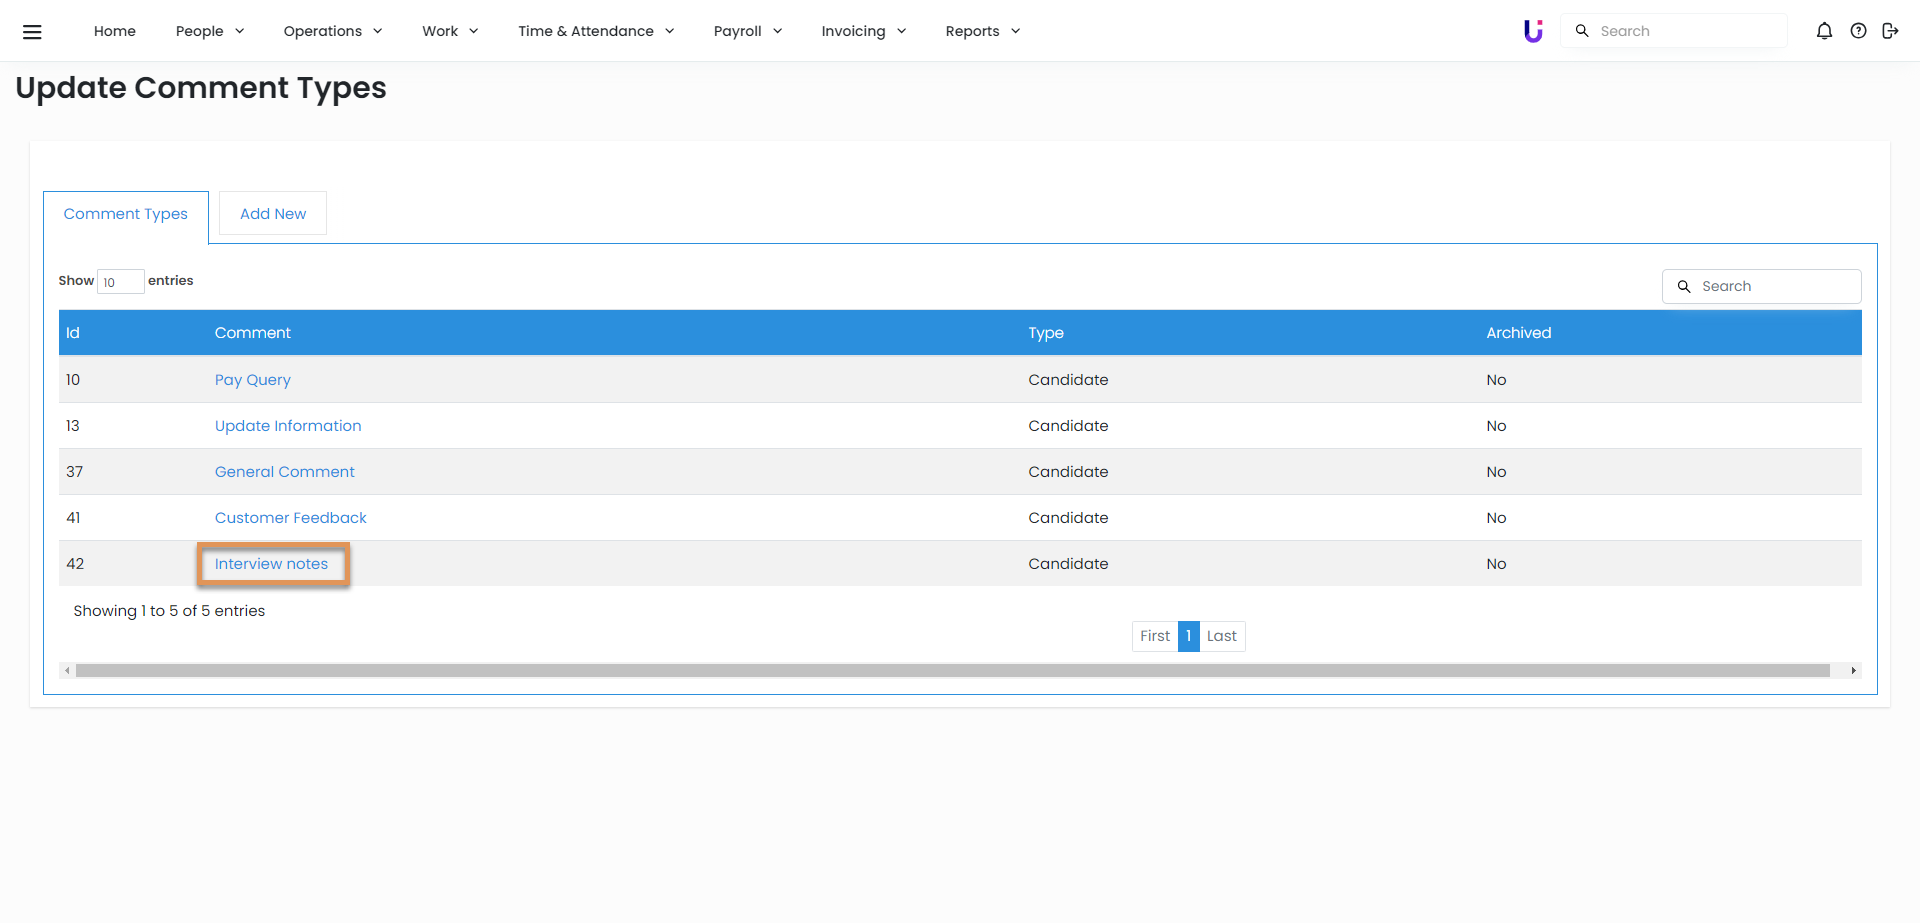Open the Payroll dropdown
Screen dimensions: 1920x923
[x=747, y=31]
